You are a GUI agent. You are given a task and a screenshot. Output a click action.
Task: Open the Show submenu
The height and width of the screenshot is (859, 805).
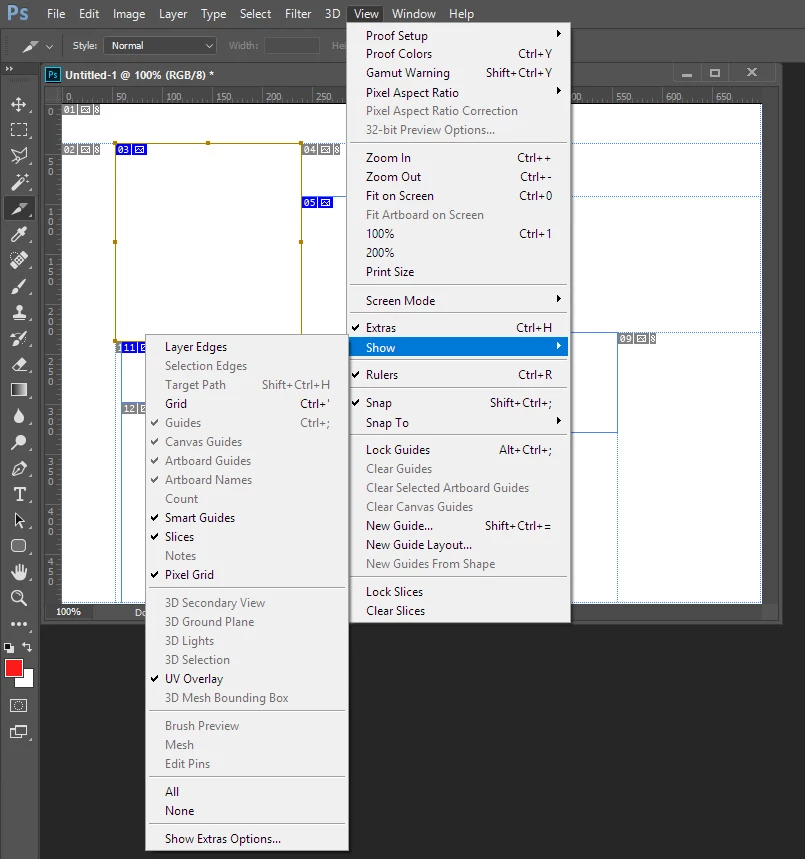pyautogui.click(x=458, y=347)
